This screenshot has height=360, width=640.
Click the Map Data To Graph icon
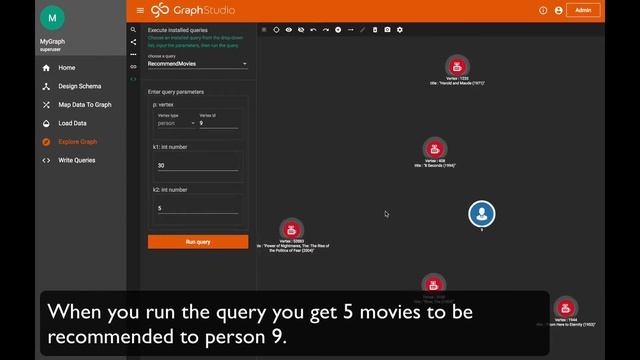click(x=46, y=105)
